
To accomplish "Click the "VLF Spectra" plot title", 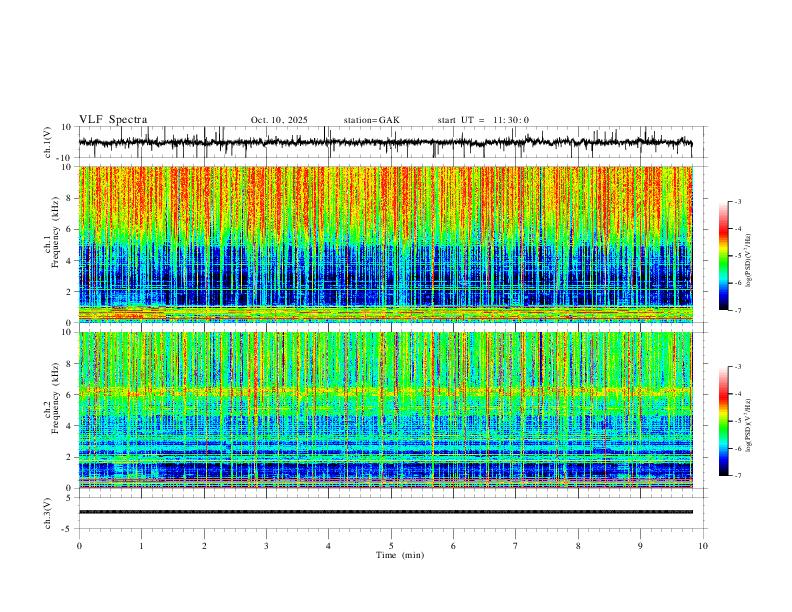I will [x=113, y=120].
